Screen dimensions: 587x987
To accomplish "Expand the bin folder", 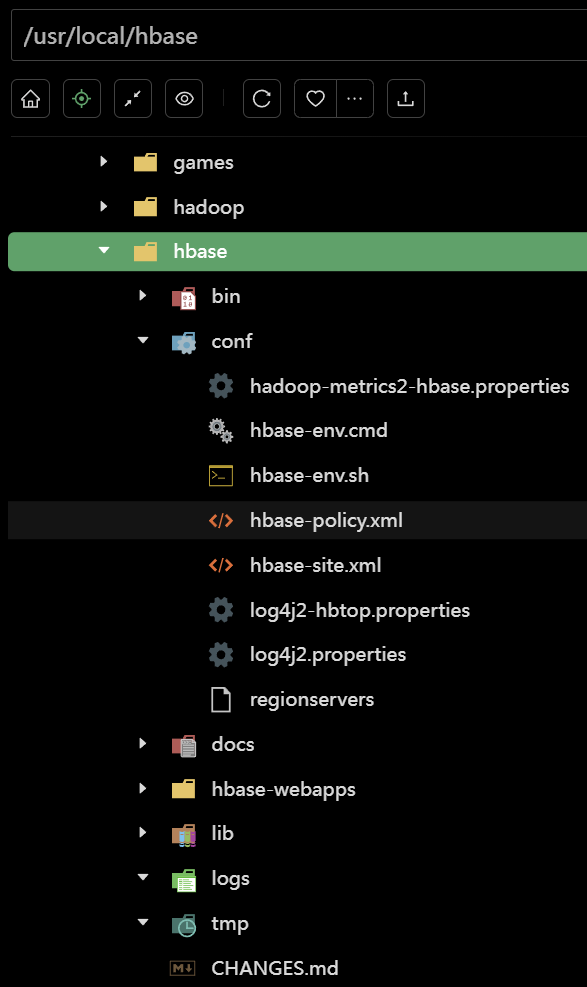I will [x=142, y=296].
